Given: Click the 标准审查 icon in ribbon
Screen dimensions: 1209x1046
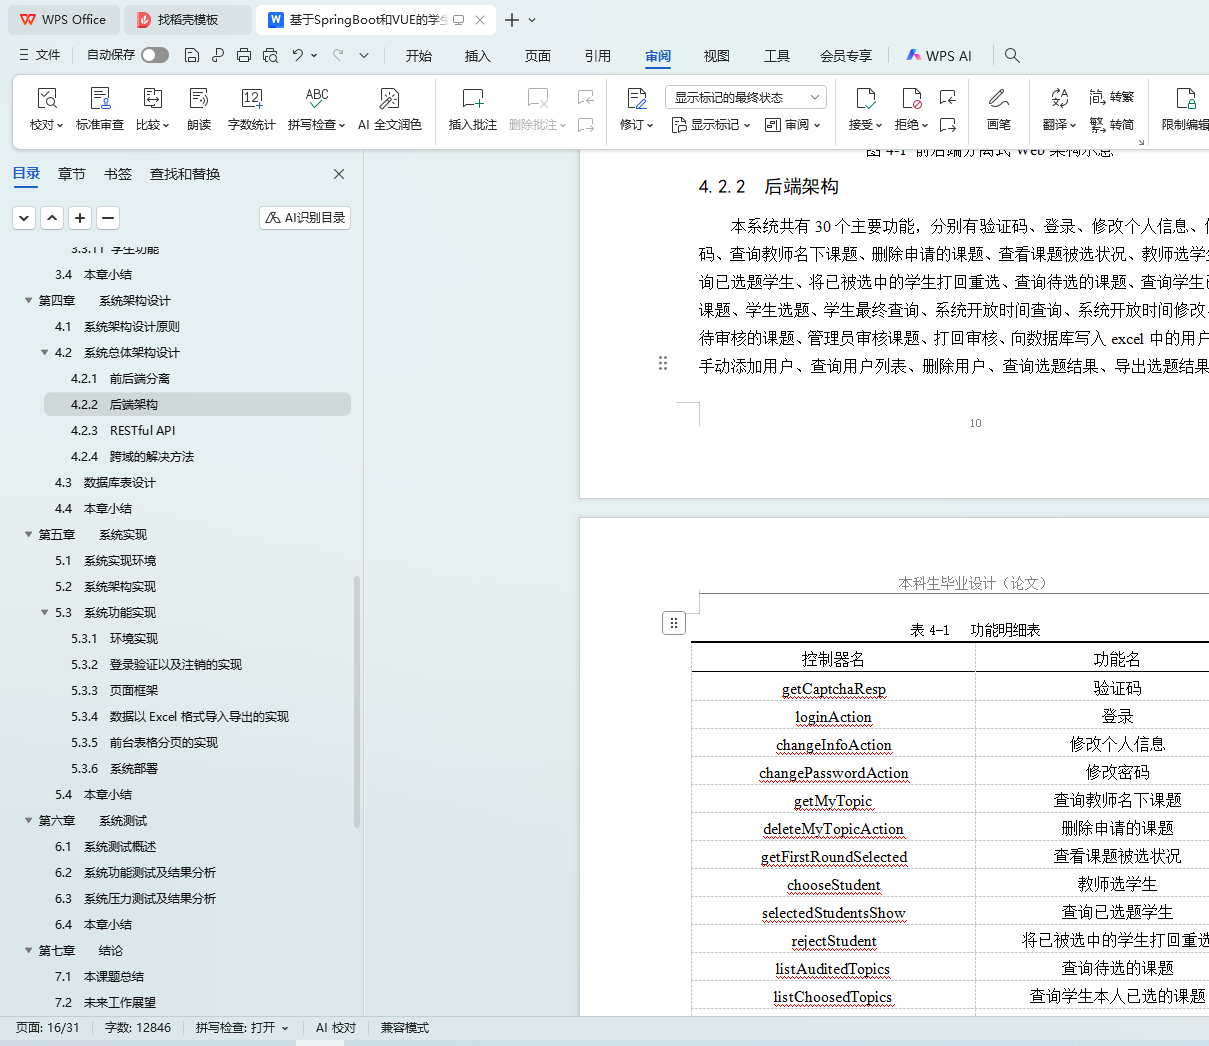Looking at the screenshot, I should pos(100,99).
